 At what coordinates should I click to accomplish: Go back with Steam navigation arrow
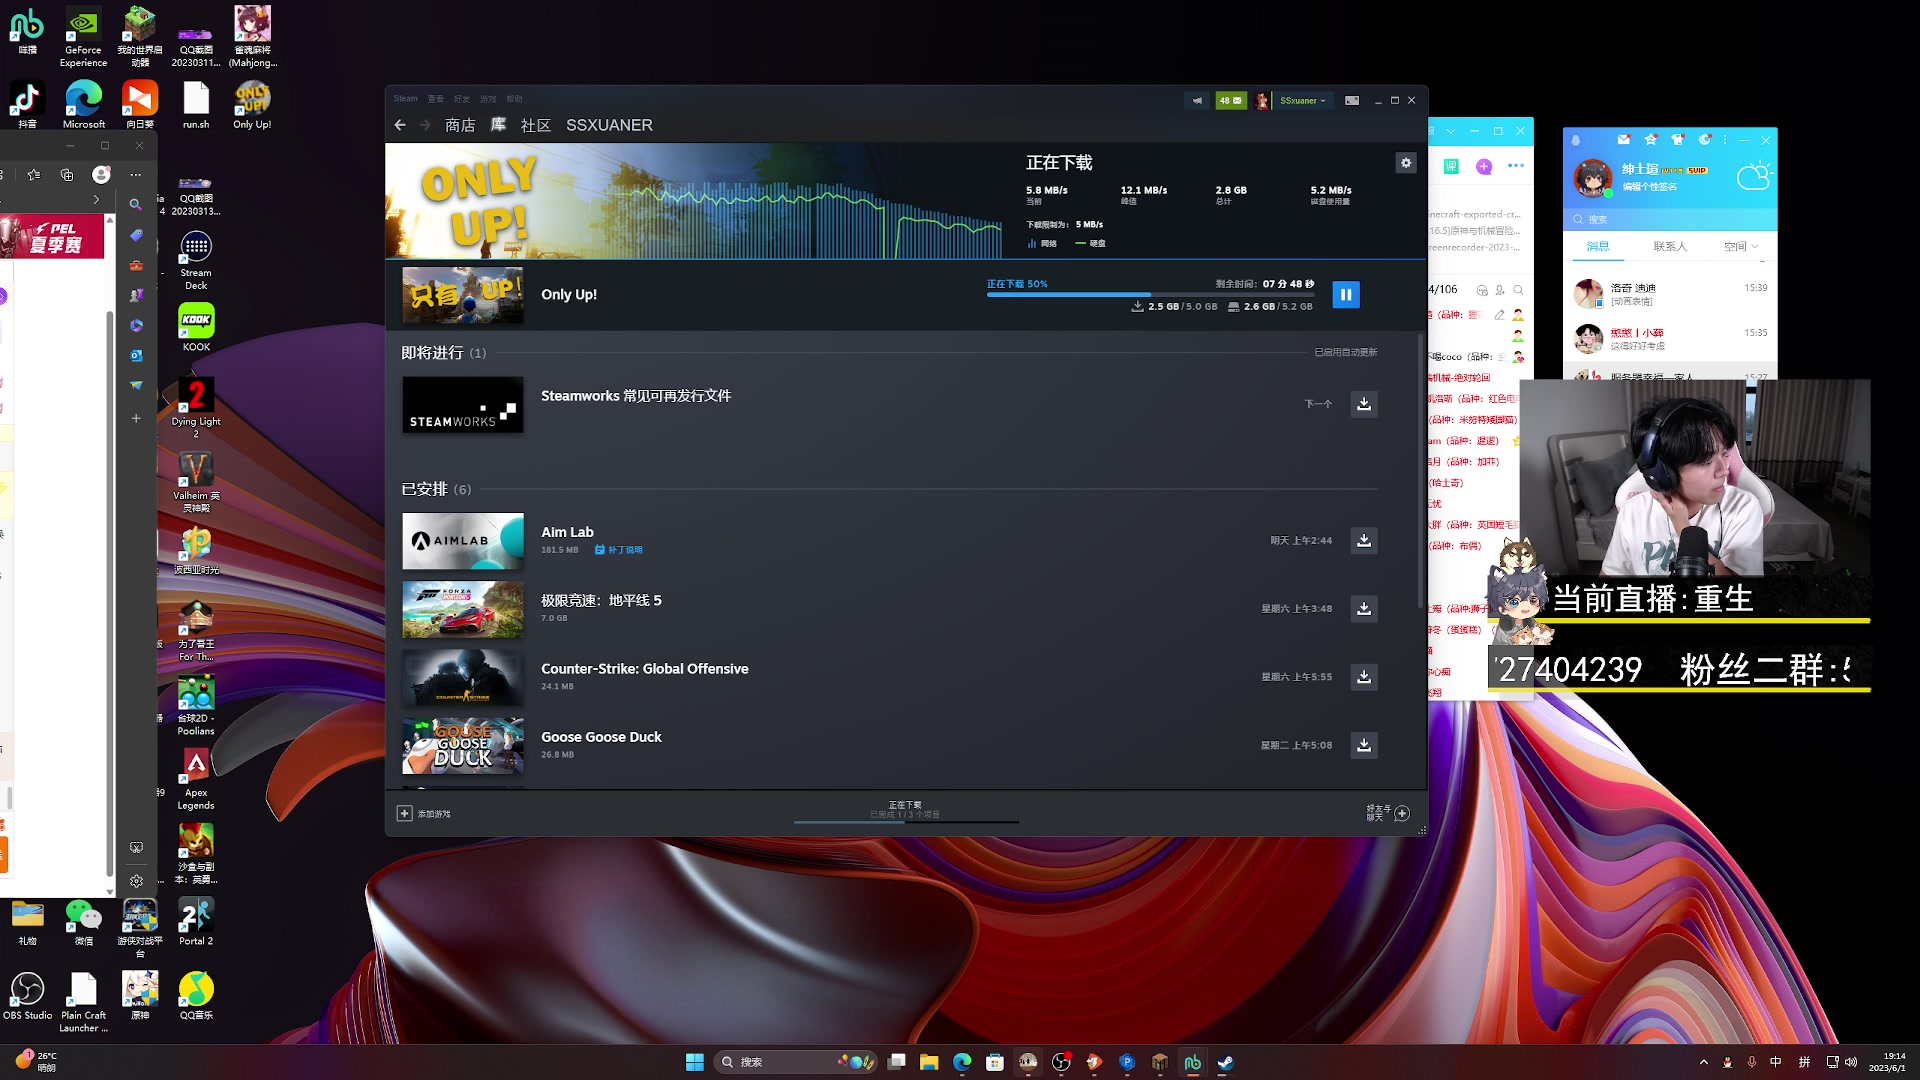[x=400, y=125]
